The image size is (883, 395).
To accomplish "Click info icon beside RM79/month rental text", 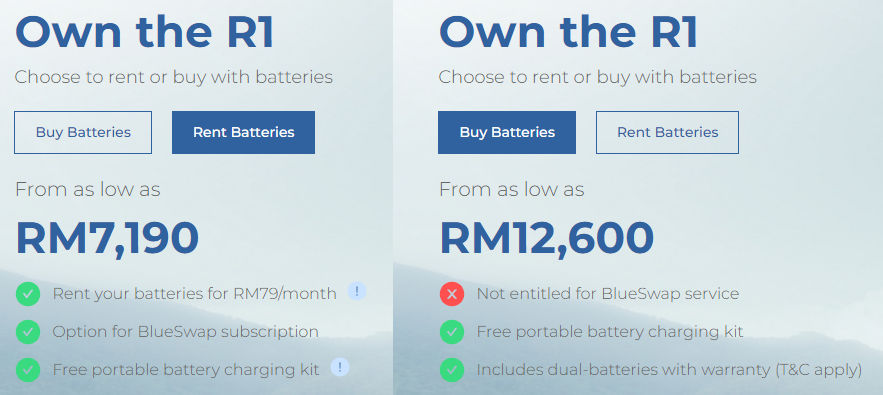I will pyautogui.click(x=357, y=291).
